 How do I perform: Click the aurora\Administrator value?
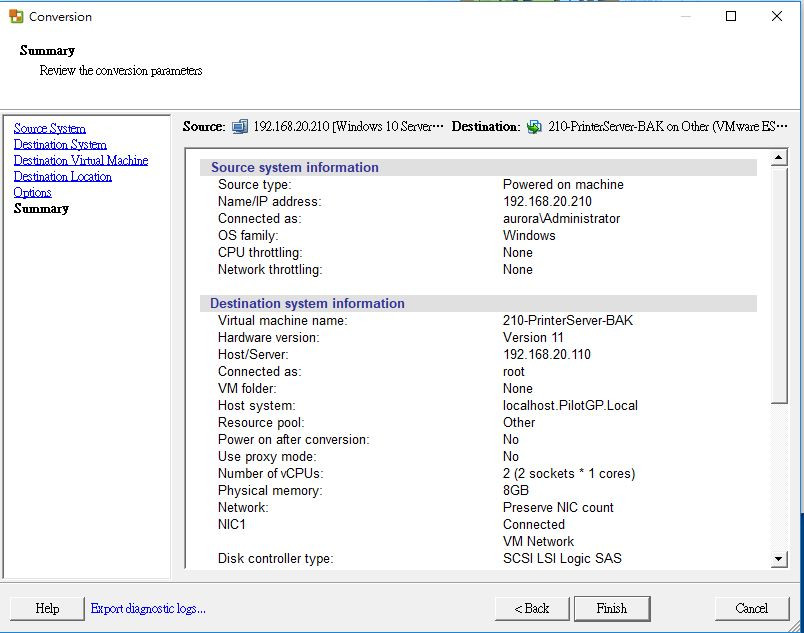tap(561, 218)
